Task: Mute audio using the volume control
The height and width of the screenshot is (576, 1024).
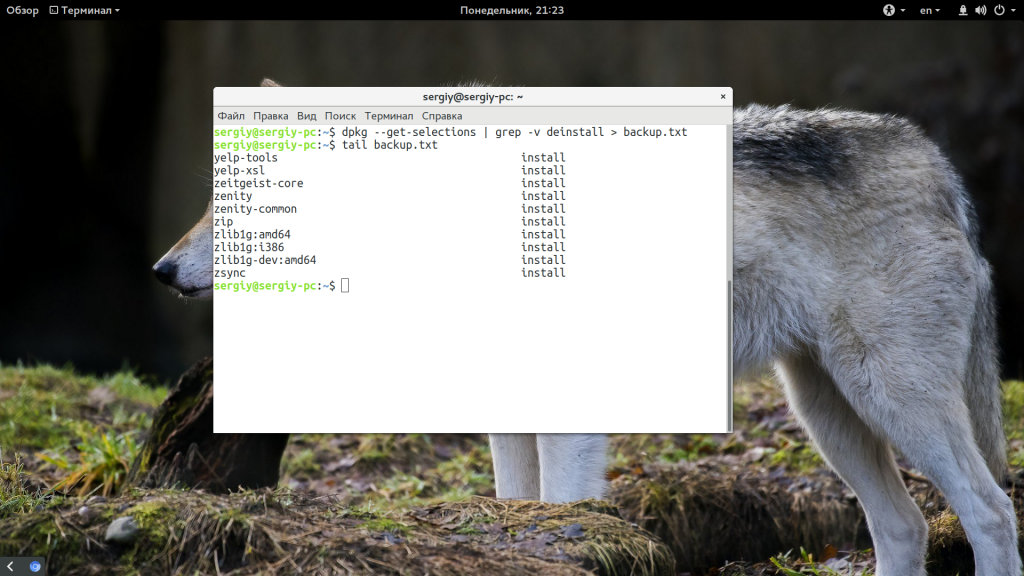Action: pyautogui.click(x=979, y=10)
